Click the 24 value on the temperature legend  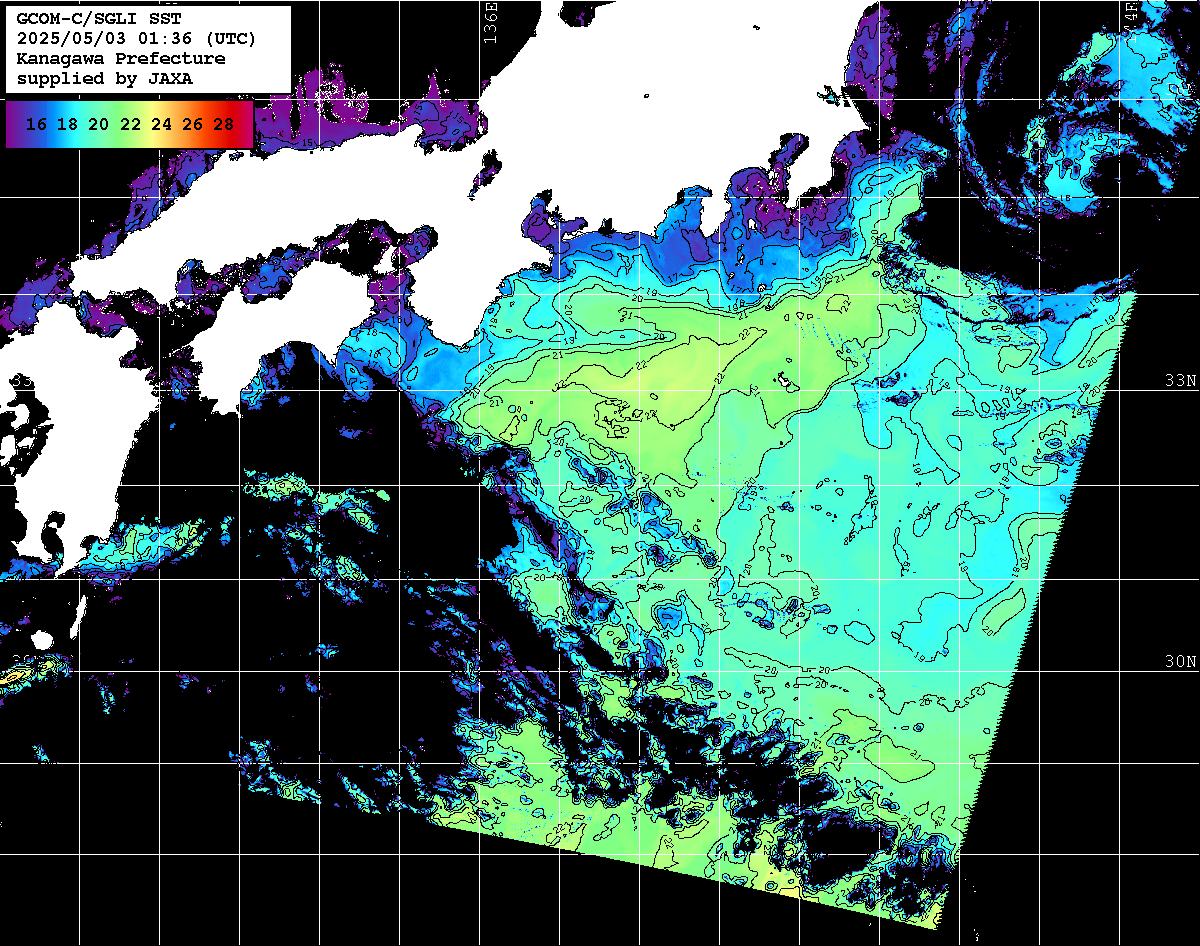[162, 125]
